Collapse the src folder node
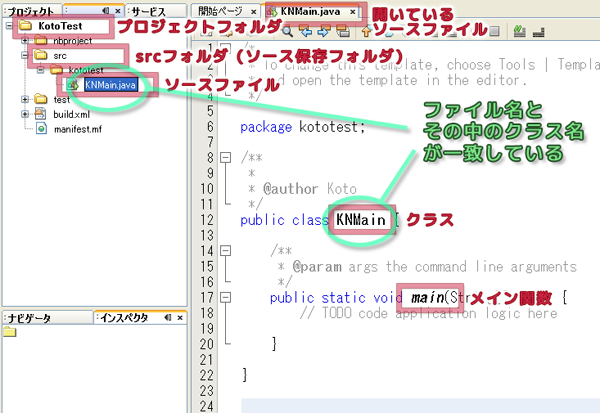600x413 pixels. [24, 56]
